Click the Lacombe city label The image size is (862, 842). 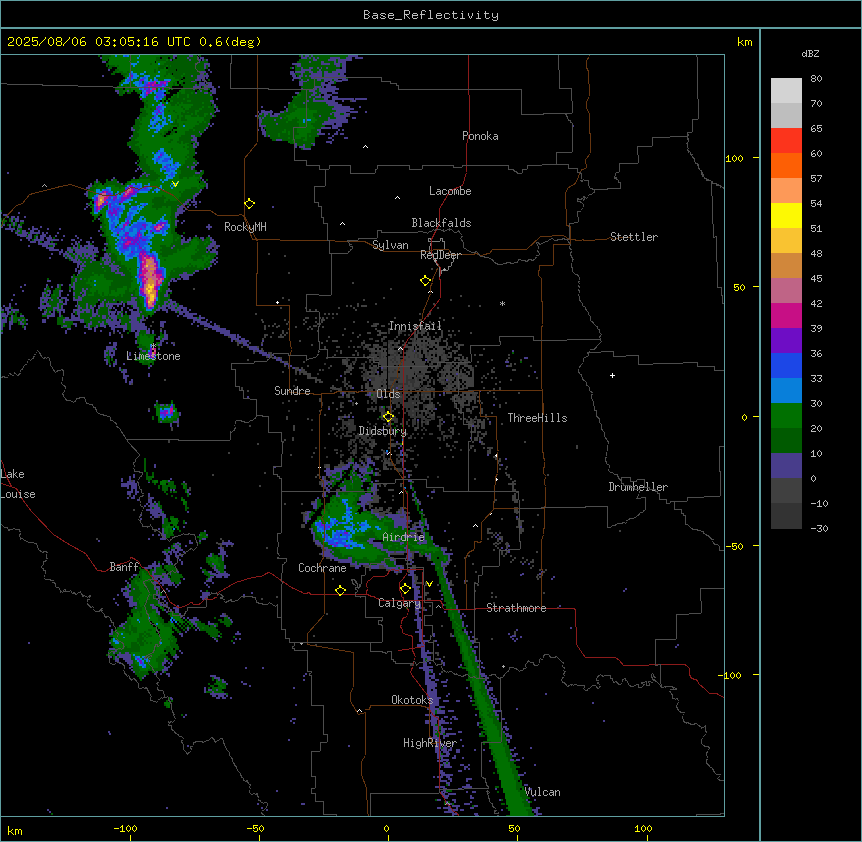[x=450, y=191]
